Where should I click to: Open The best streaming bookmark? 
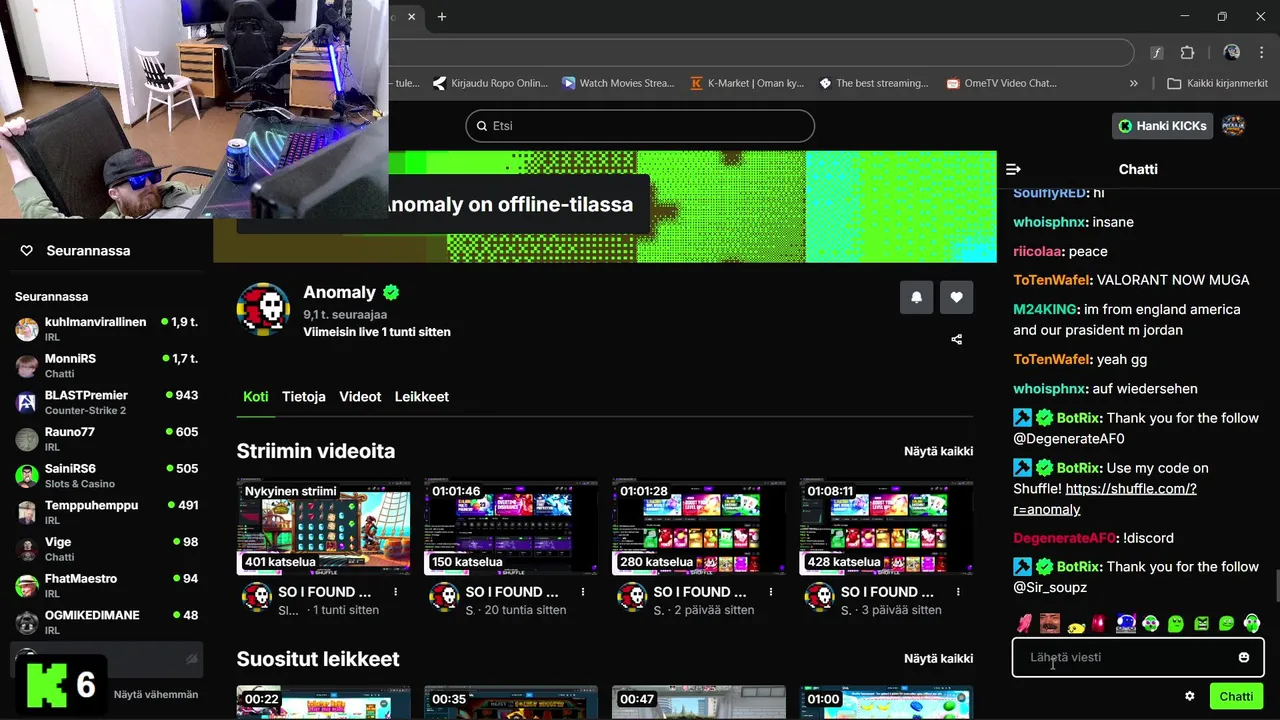(874, 83)
